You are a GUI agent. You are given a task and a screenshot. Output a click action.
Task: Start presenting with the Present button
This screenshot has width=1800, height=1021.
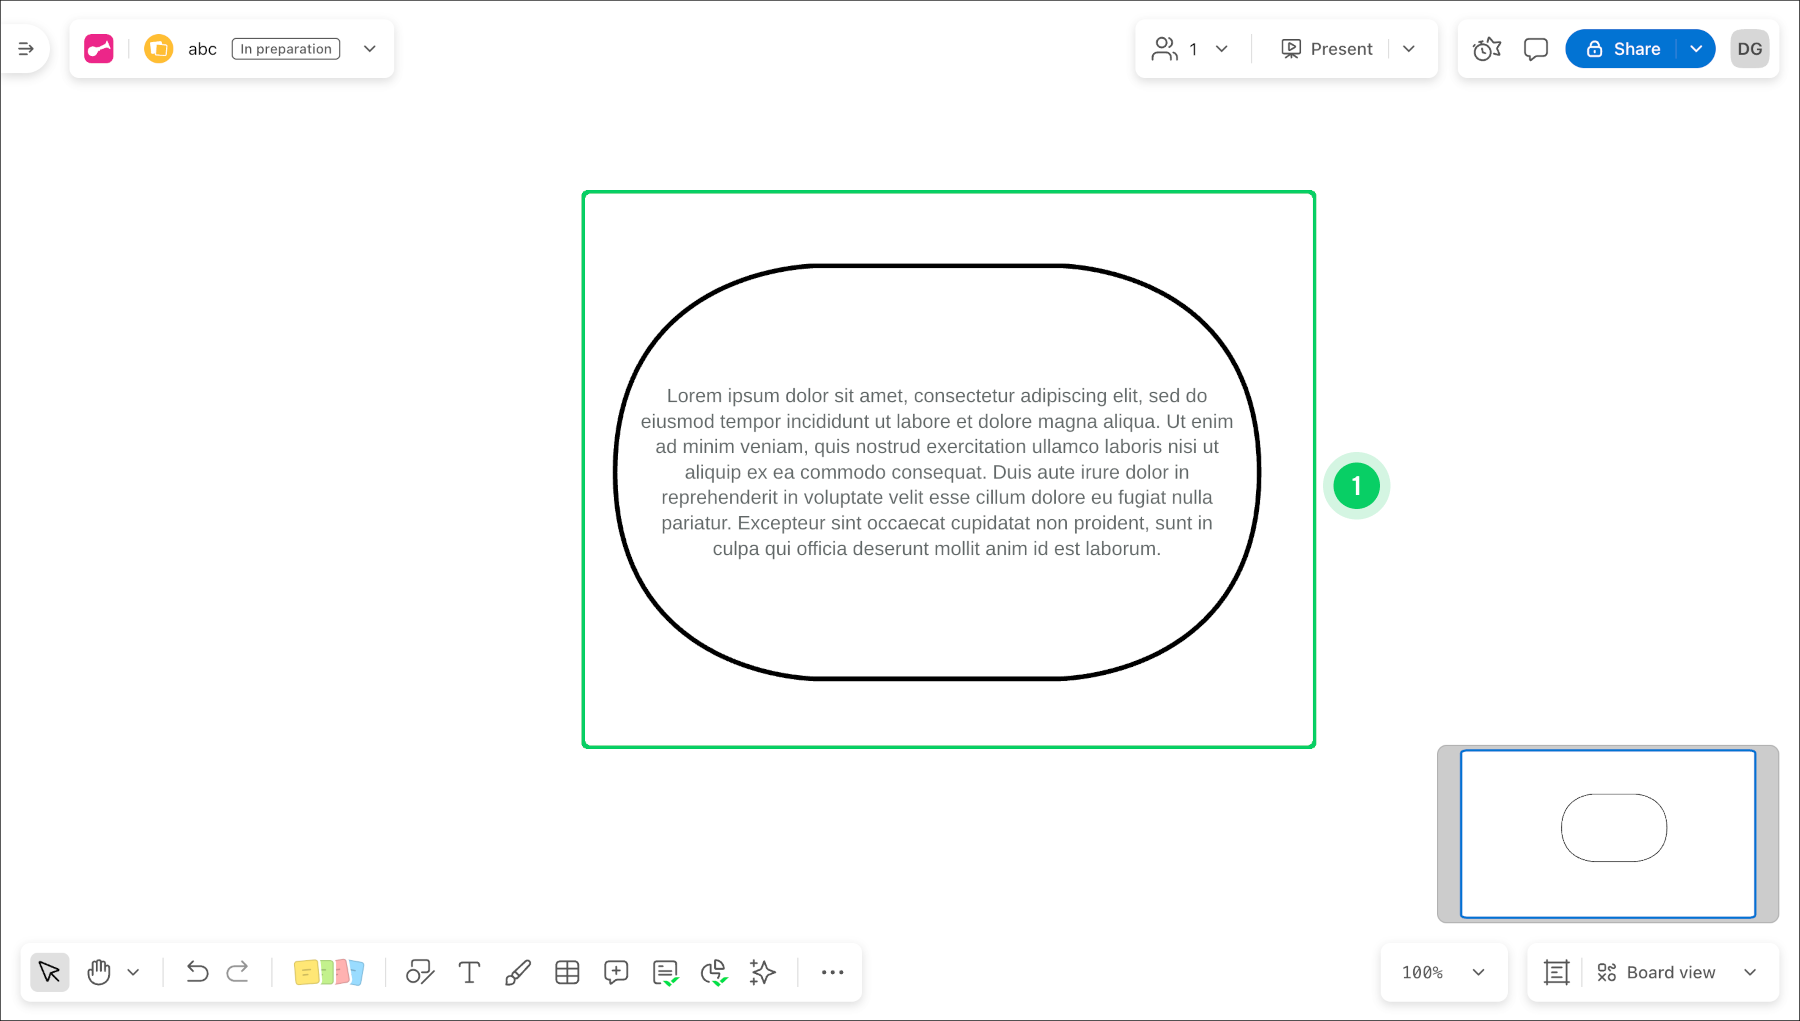1328,48
